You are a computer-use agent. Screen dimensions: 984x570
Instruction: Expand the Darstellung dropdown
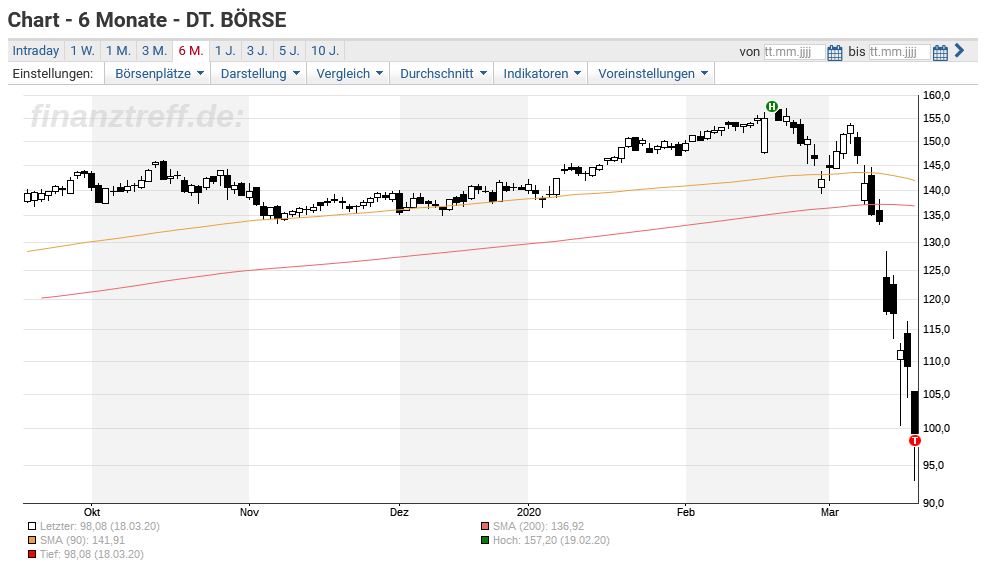pyautogui.click(x=260, y=73)
